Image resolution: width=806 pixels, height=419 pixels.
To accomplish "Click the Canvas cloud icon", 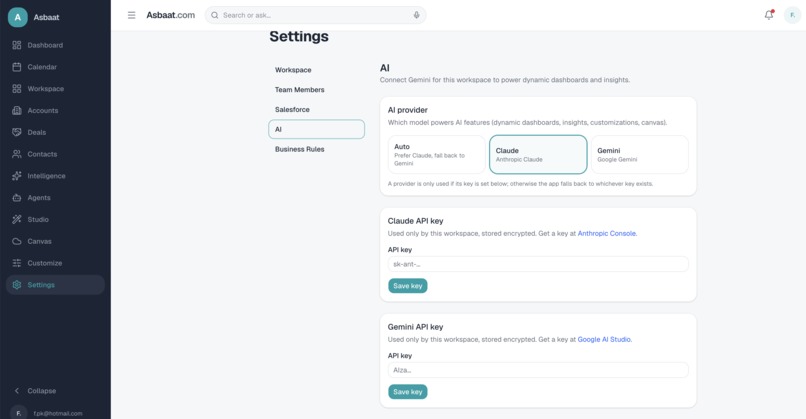I will [x=17, y=241].
